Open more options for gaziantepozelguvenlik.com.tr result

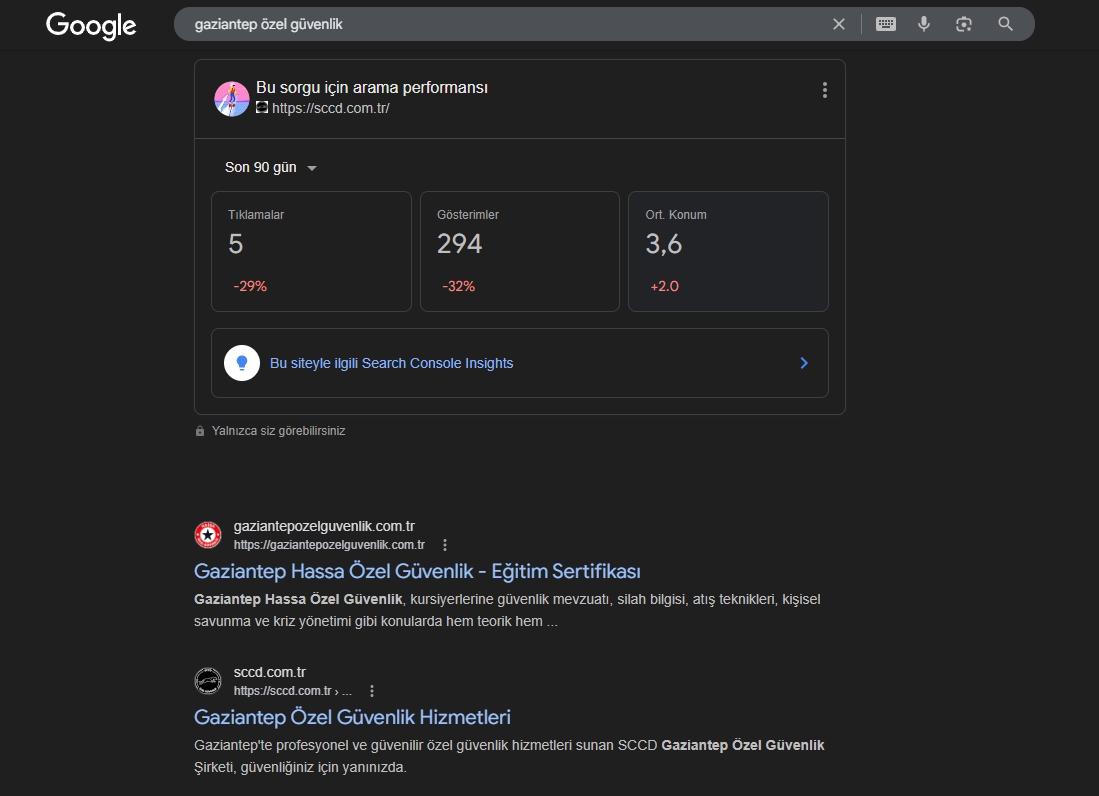pos(445,545)
